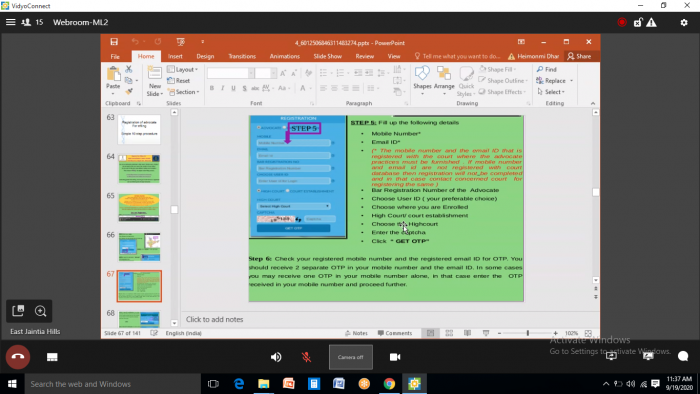
Task: Switch to the Transitions tab
Action: tap(242, 57)
